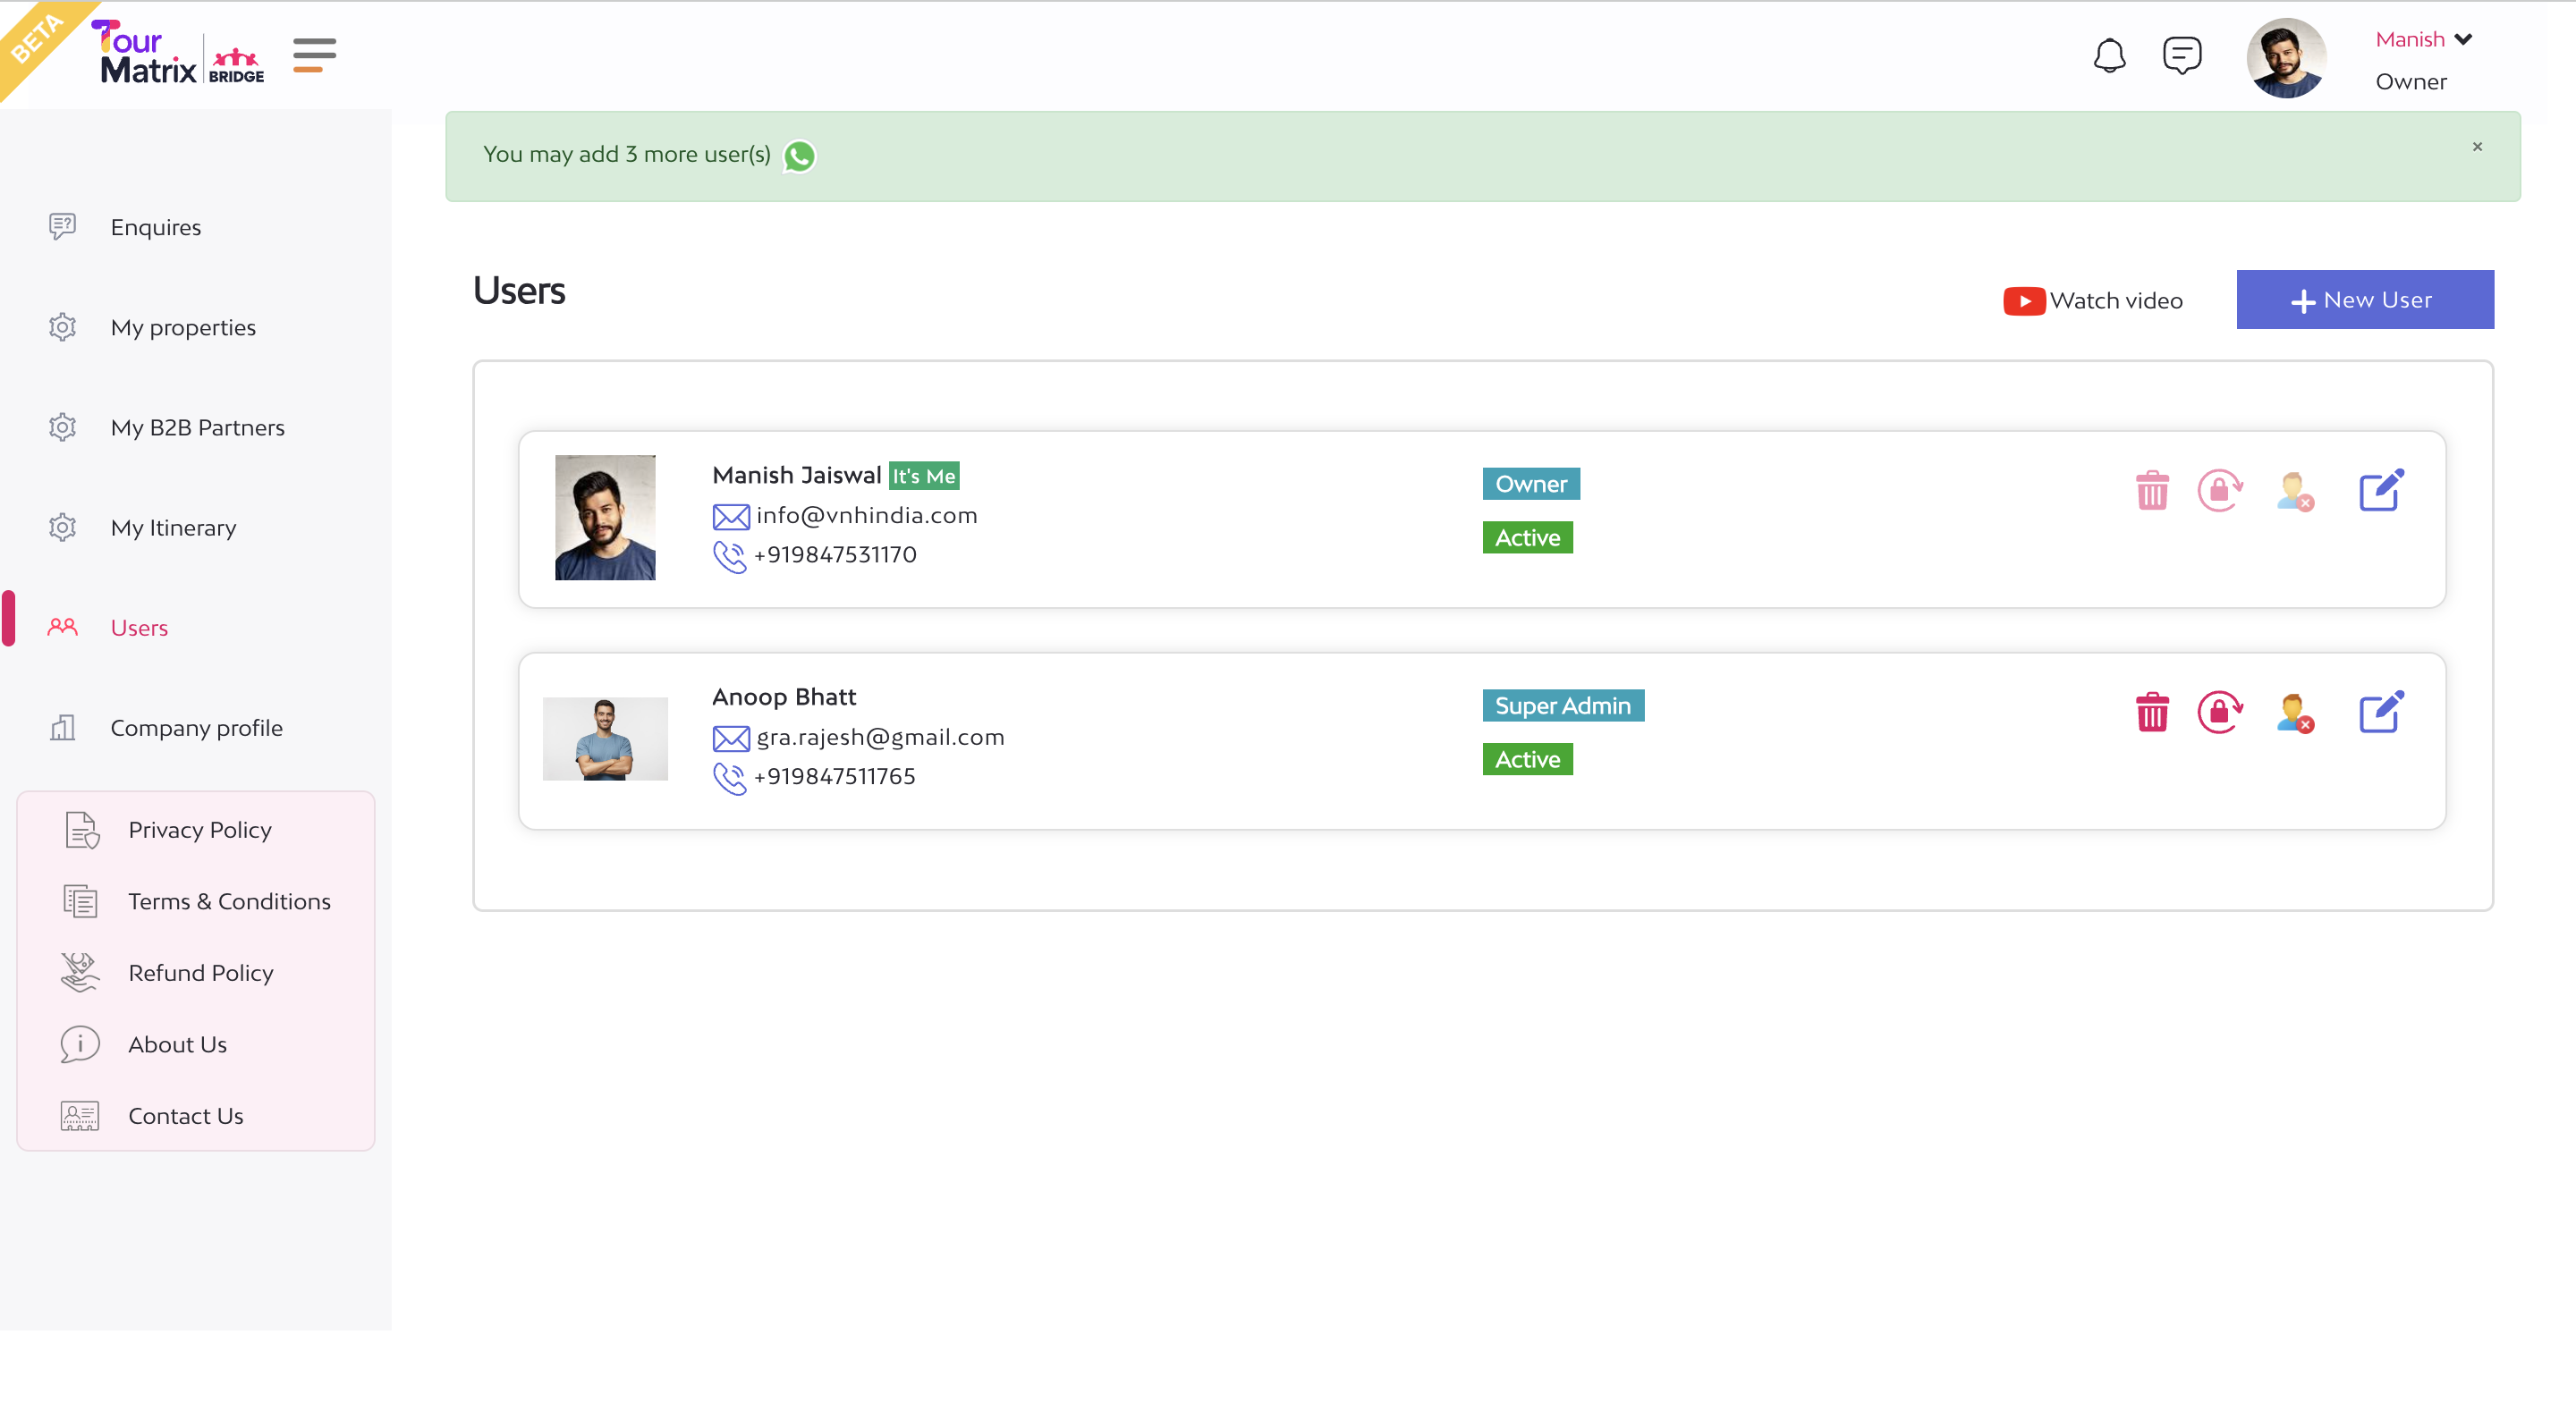This screenshot has height=1402, width=2576.
Task: Go to My Itinerary section
Action: [x=173, y=527]
